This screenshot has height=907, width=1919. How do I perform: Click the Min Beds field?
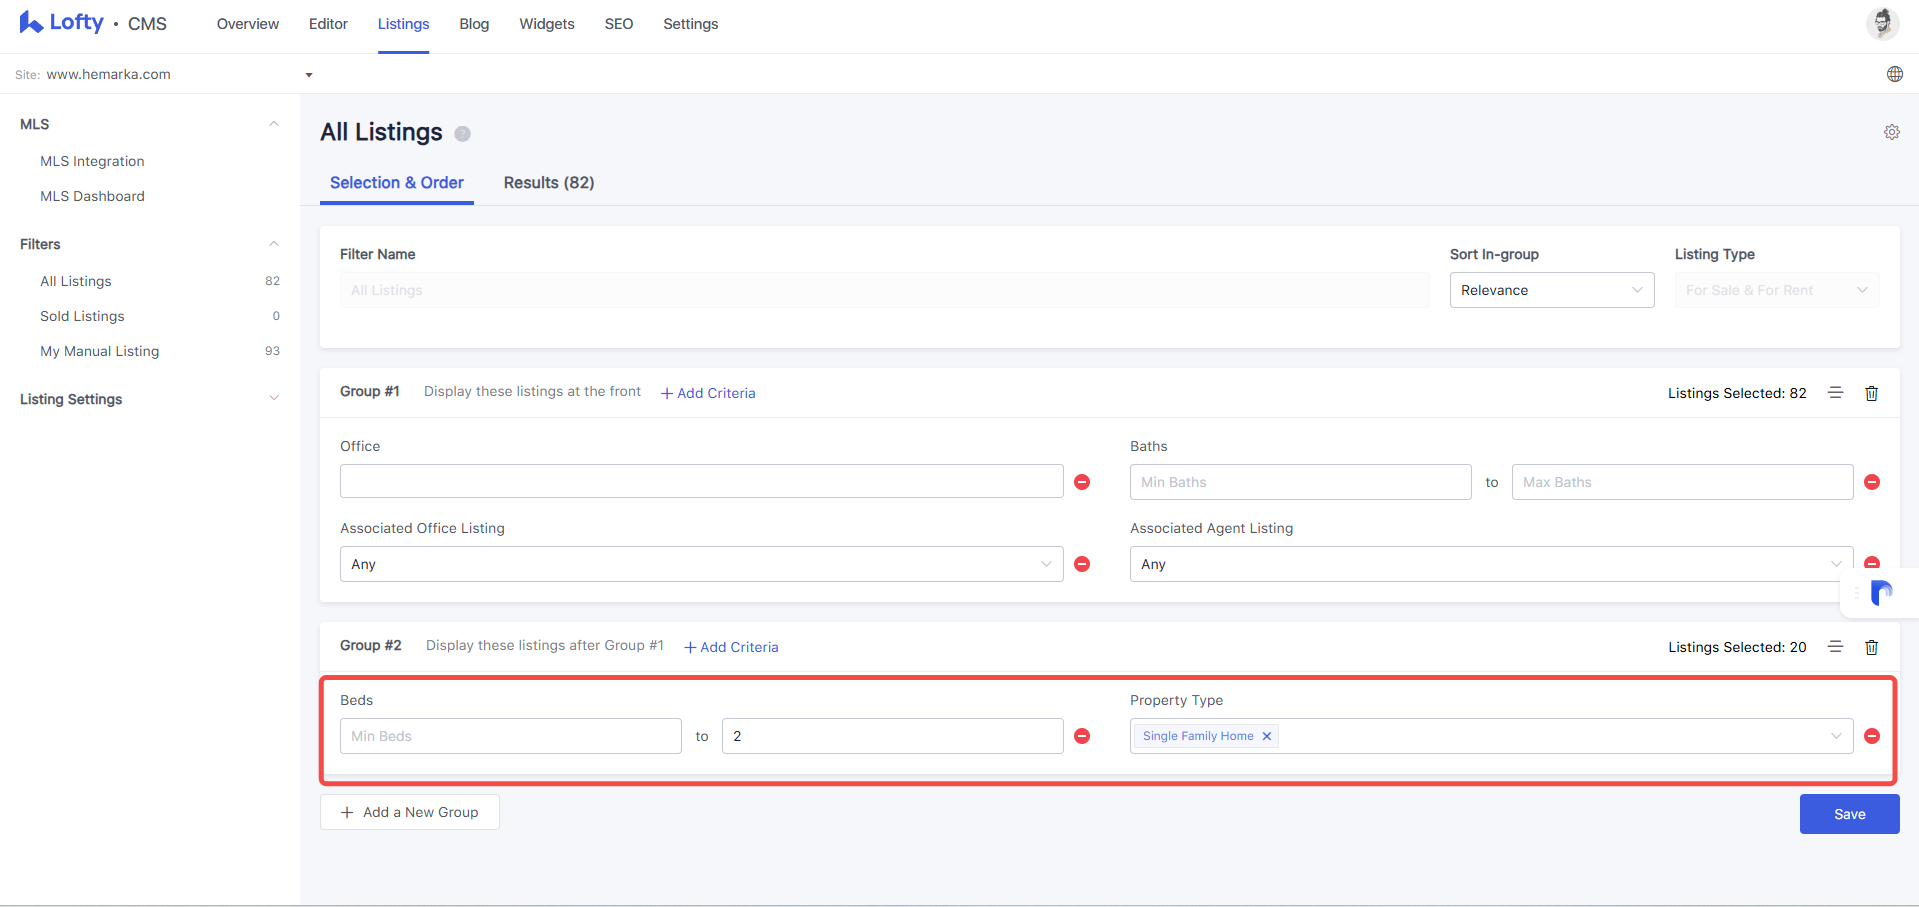[x=510, y=736]
